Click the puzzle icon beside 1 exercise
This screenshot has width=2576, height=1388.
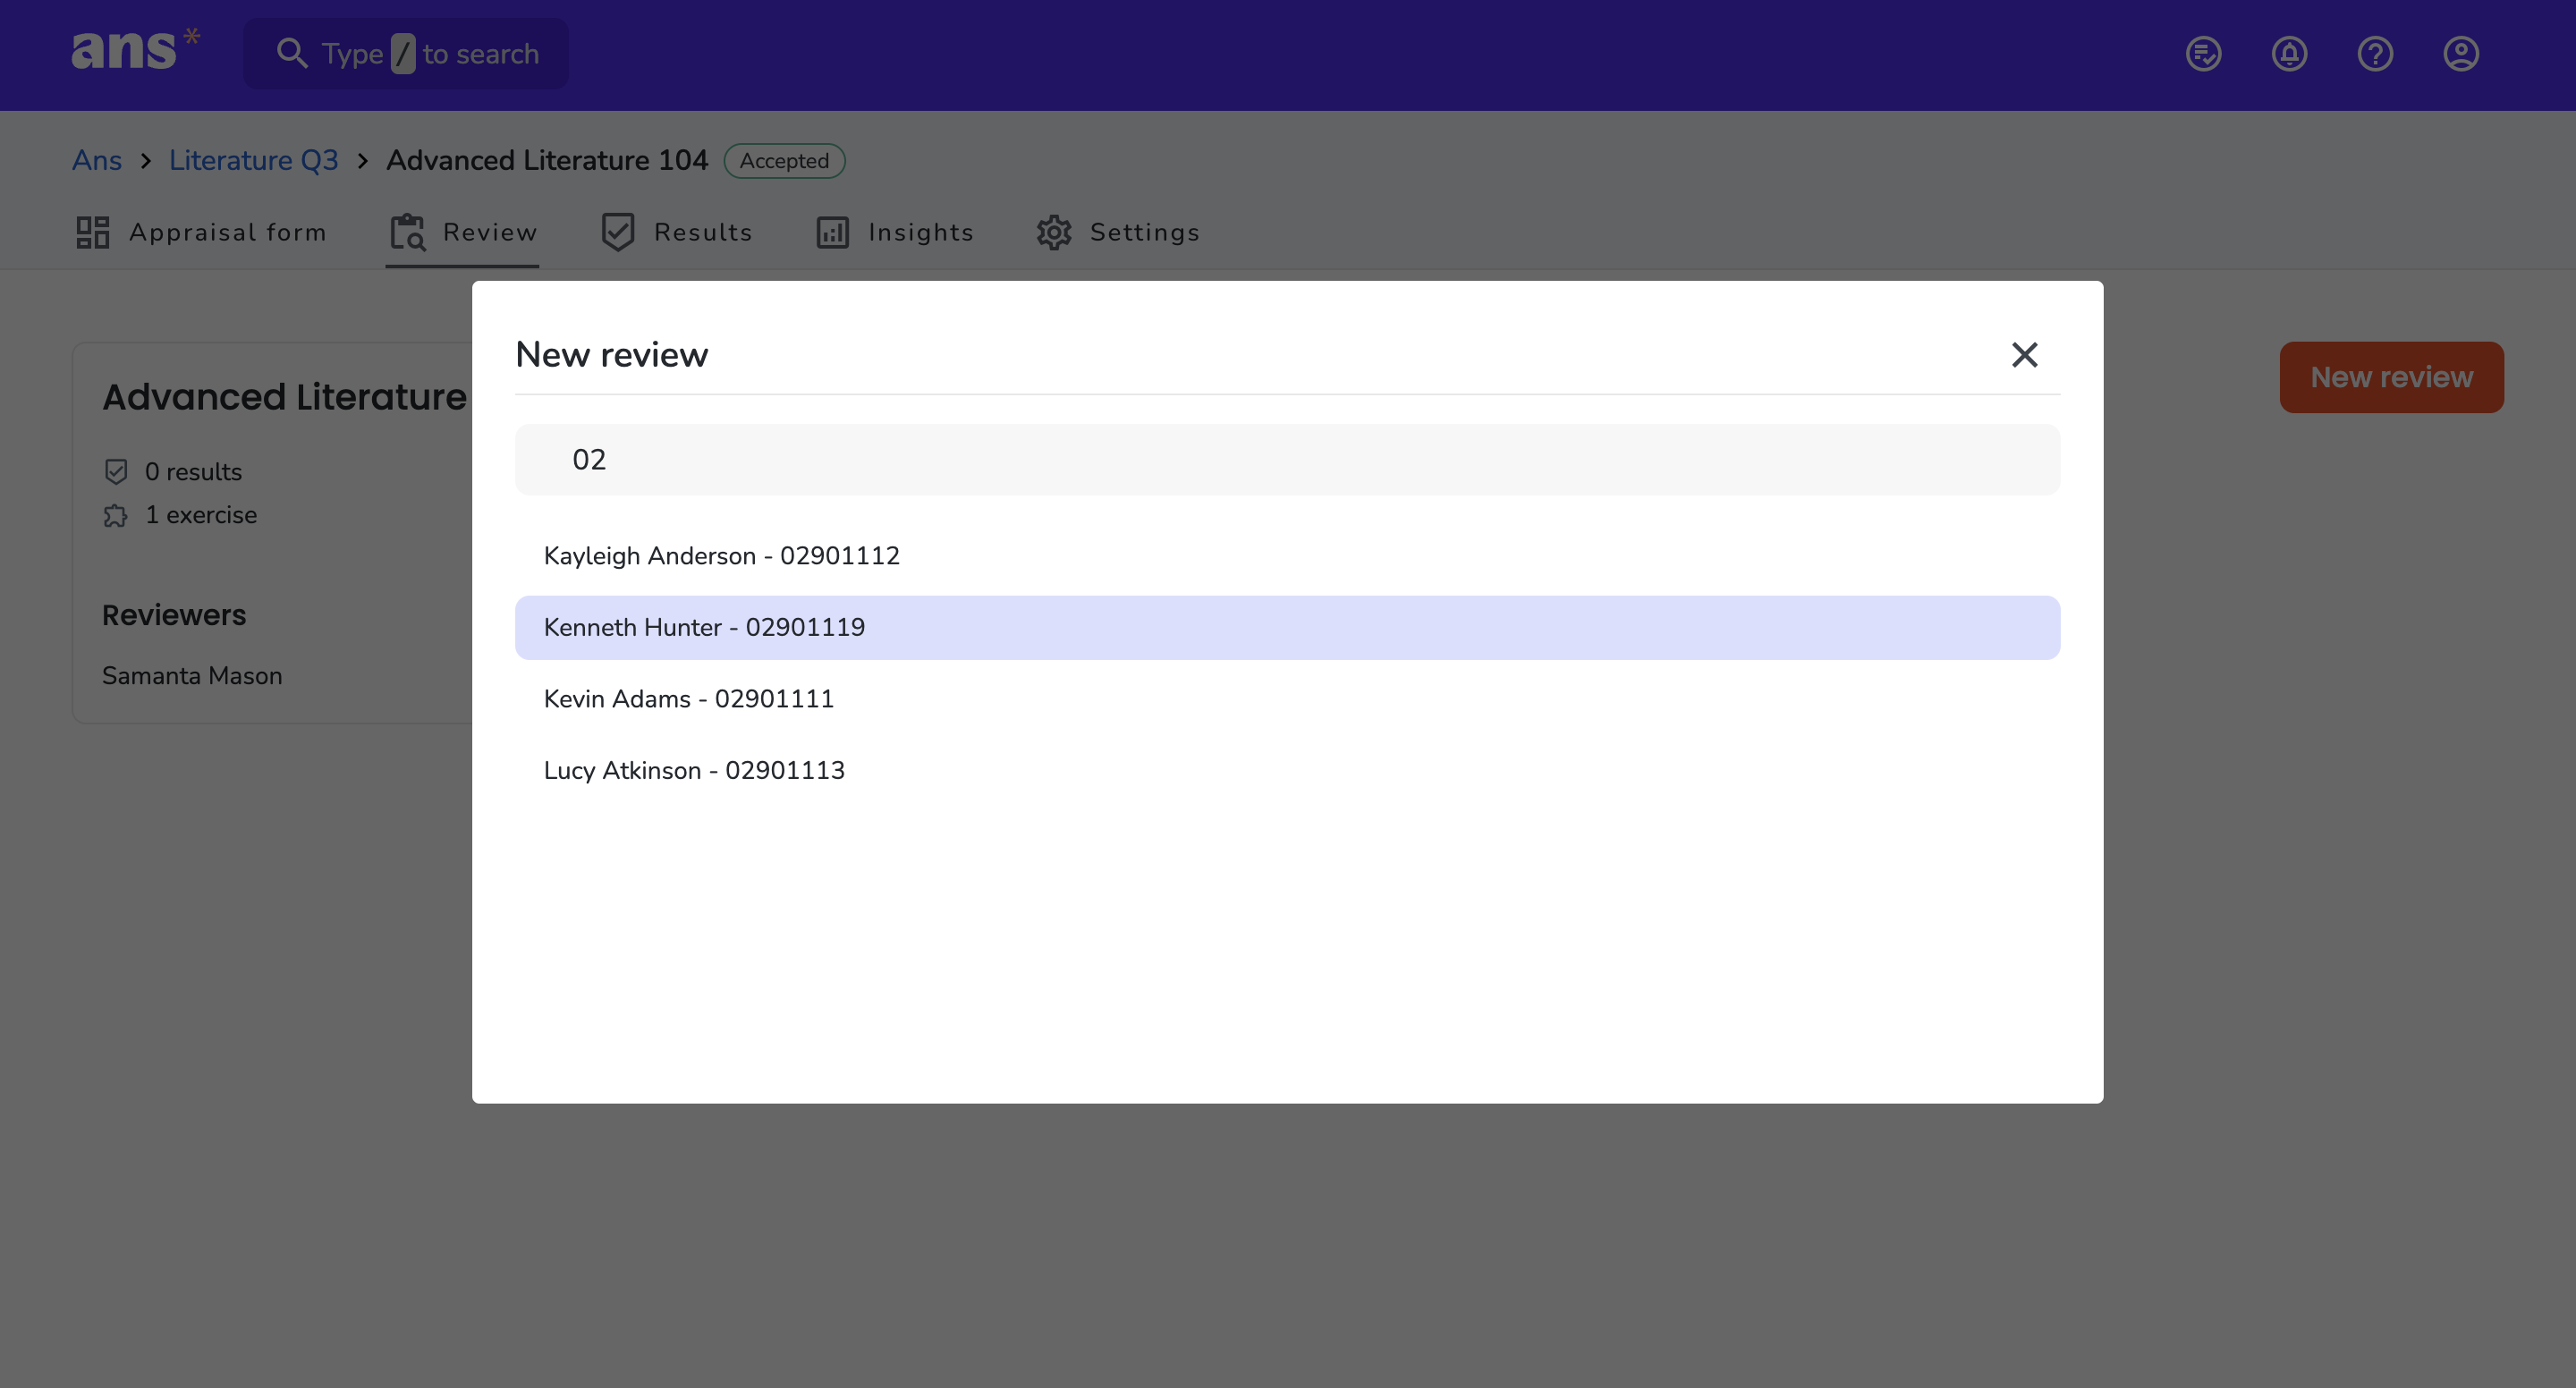[x=116, y=515]
